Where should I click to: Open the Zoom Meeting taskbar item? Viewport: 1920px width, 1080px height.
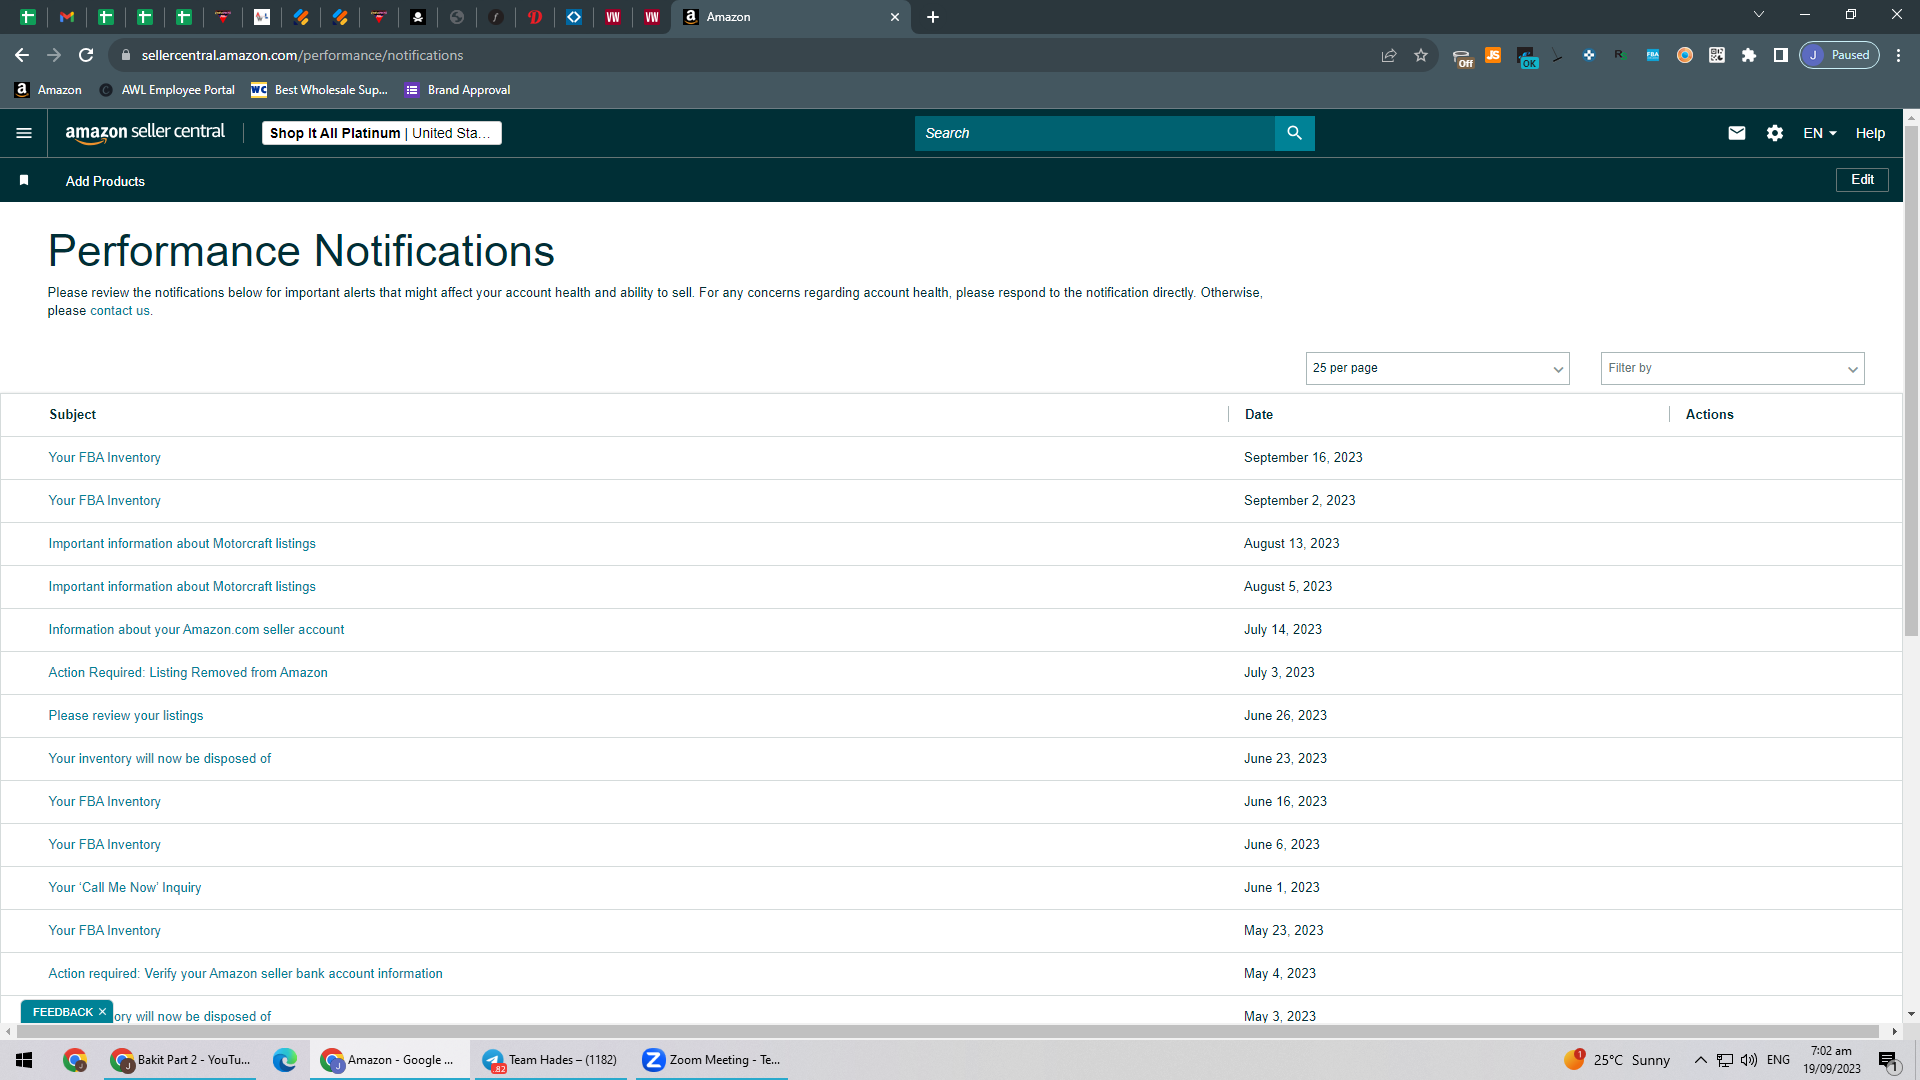pos(711,1060)
